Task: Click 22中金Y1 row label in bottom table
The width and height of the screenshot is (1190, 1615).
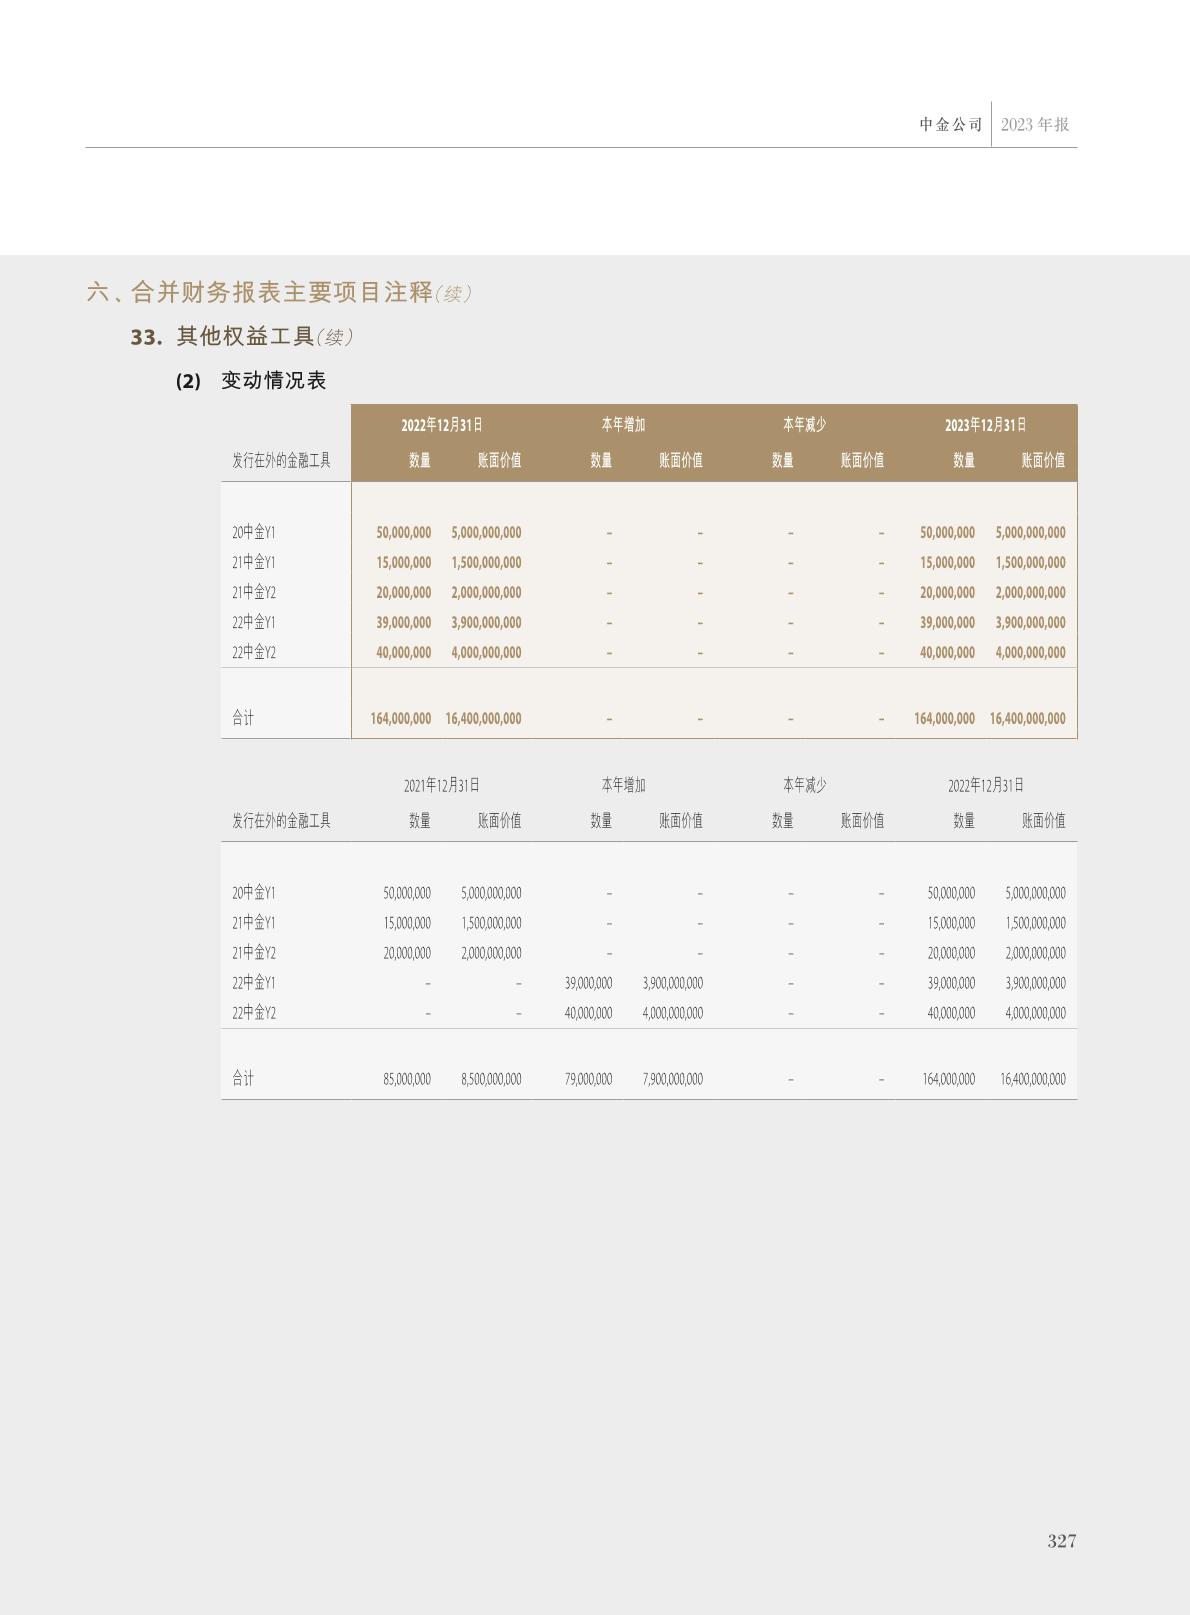Action: click(x=254, y=983)
